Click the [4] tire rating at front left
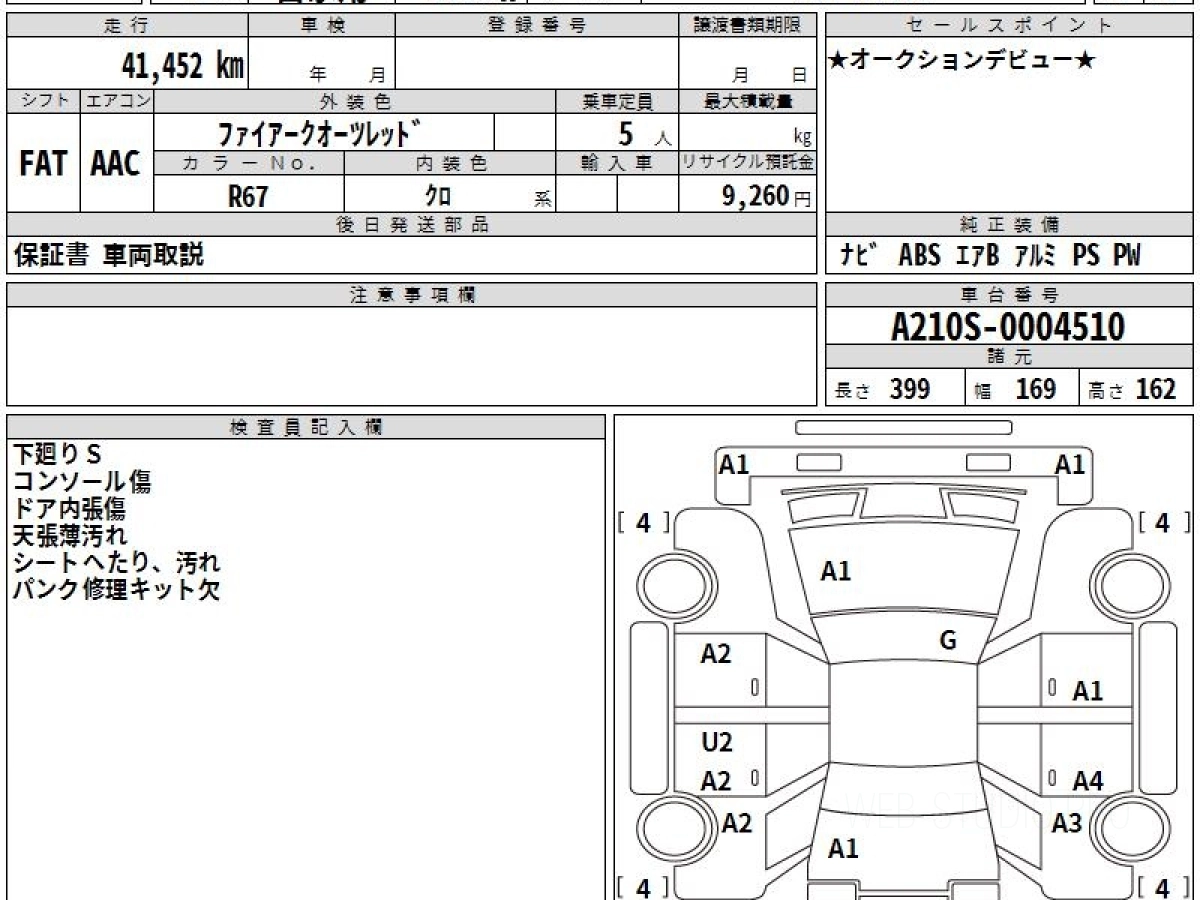Image resolution: width=1200 pixels, height=900 pixels. point(644,523)
